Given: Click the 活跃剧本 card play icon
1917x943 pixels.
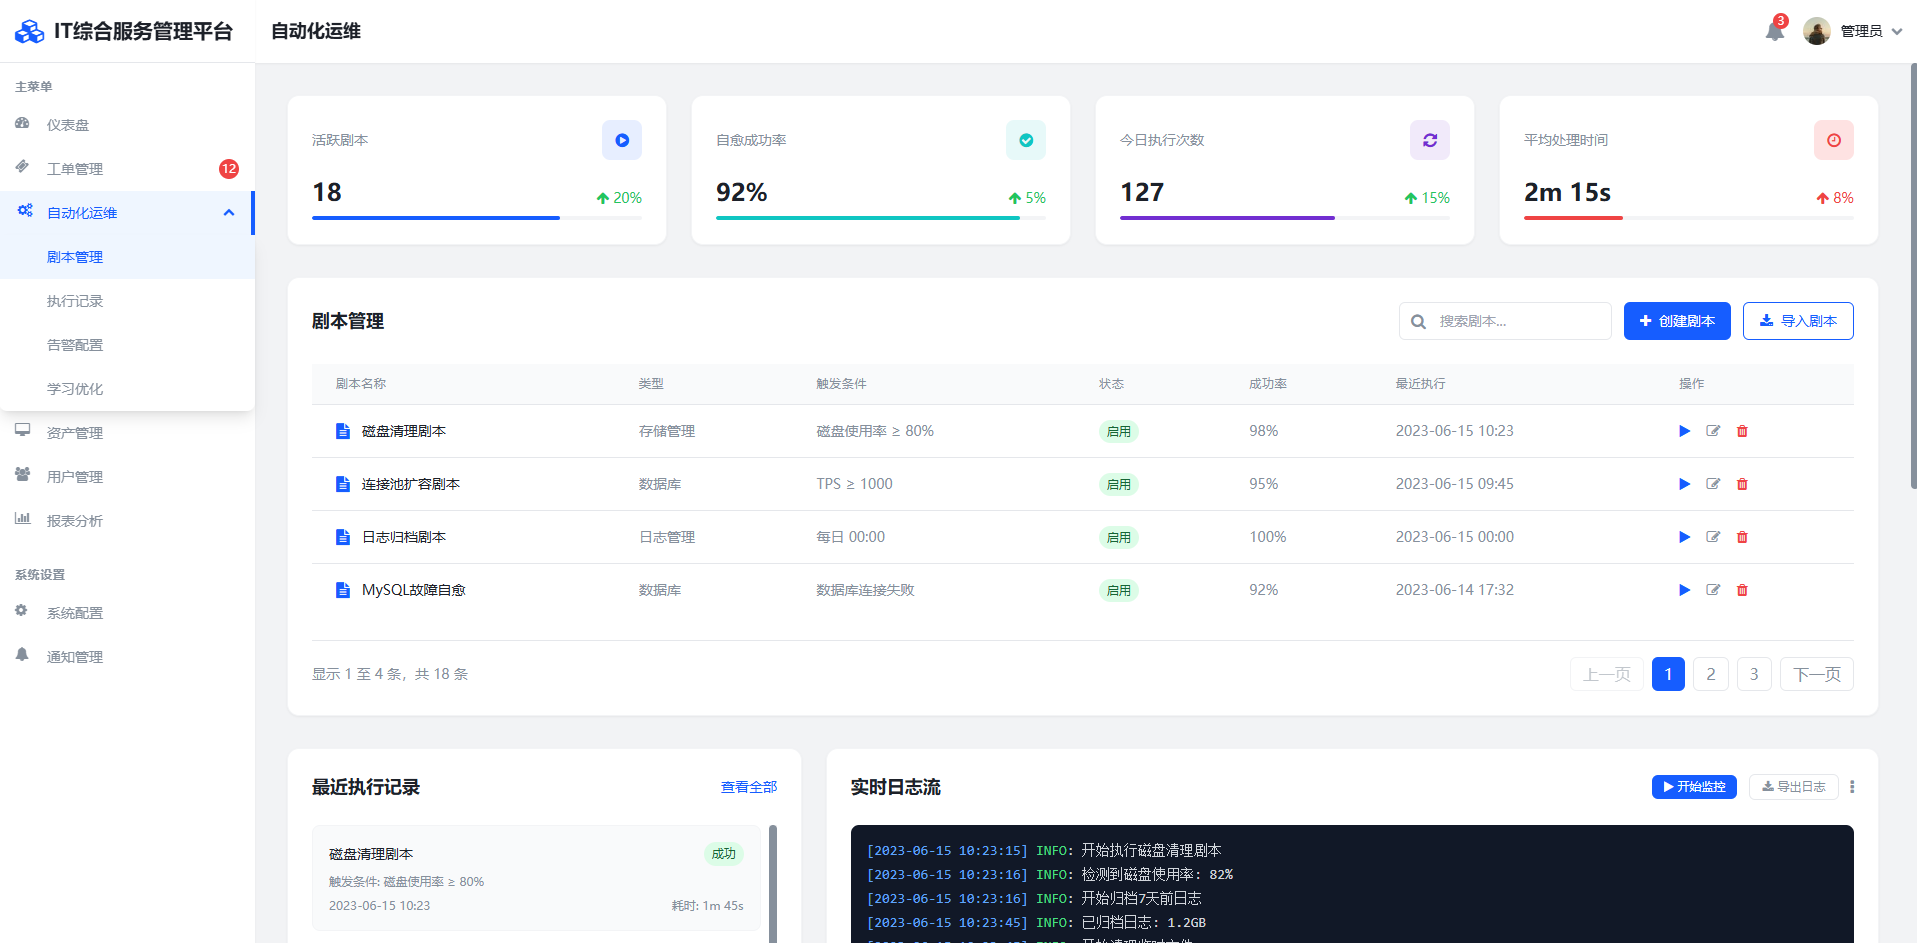Looking at the screenshot, I should (x=621, y=140).
